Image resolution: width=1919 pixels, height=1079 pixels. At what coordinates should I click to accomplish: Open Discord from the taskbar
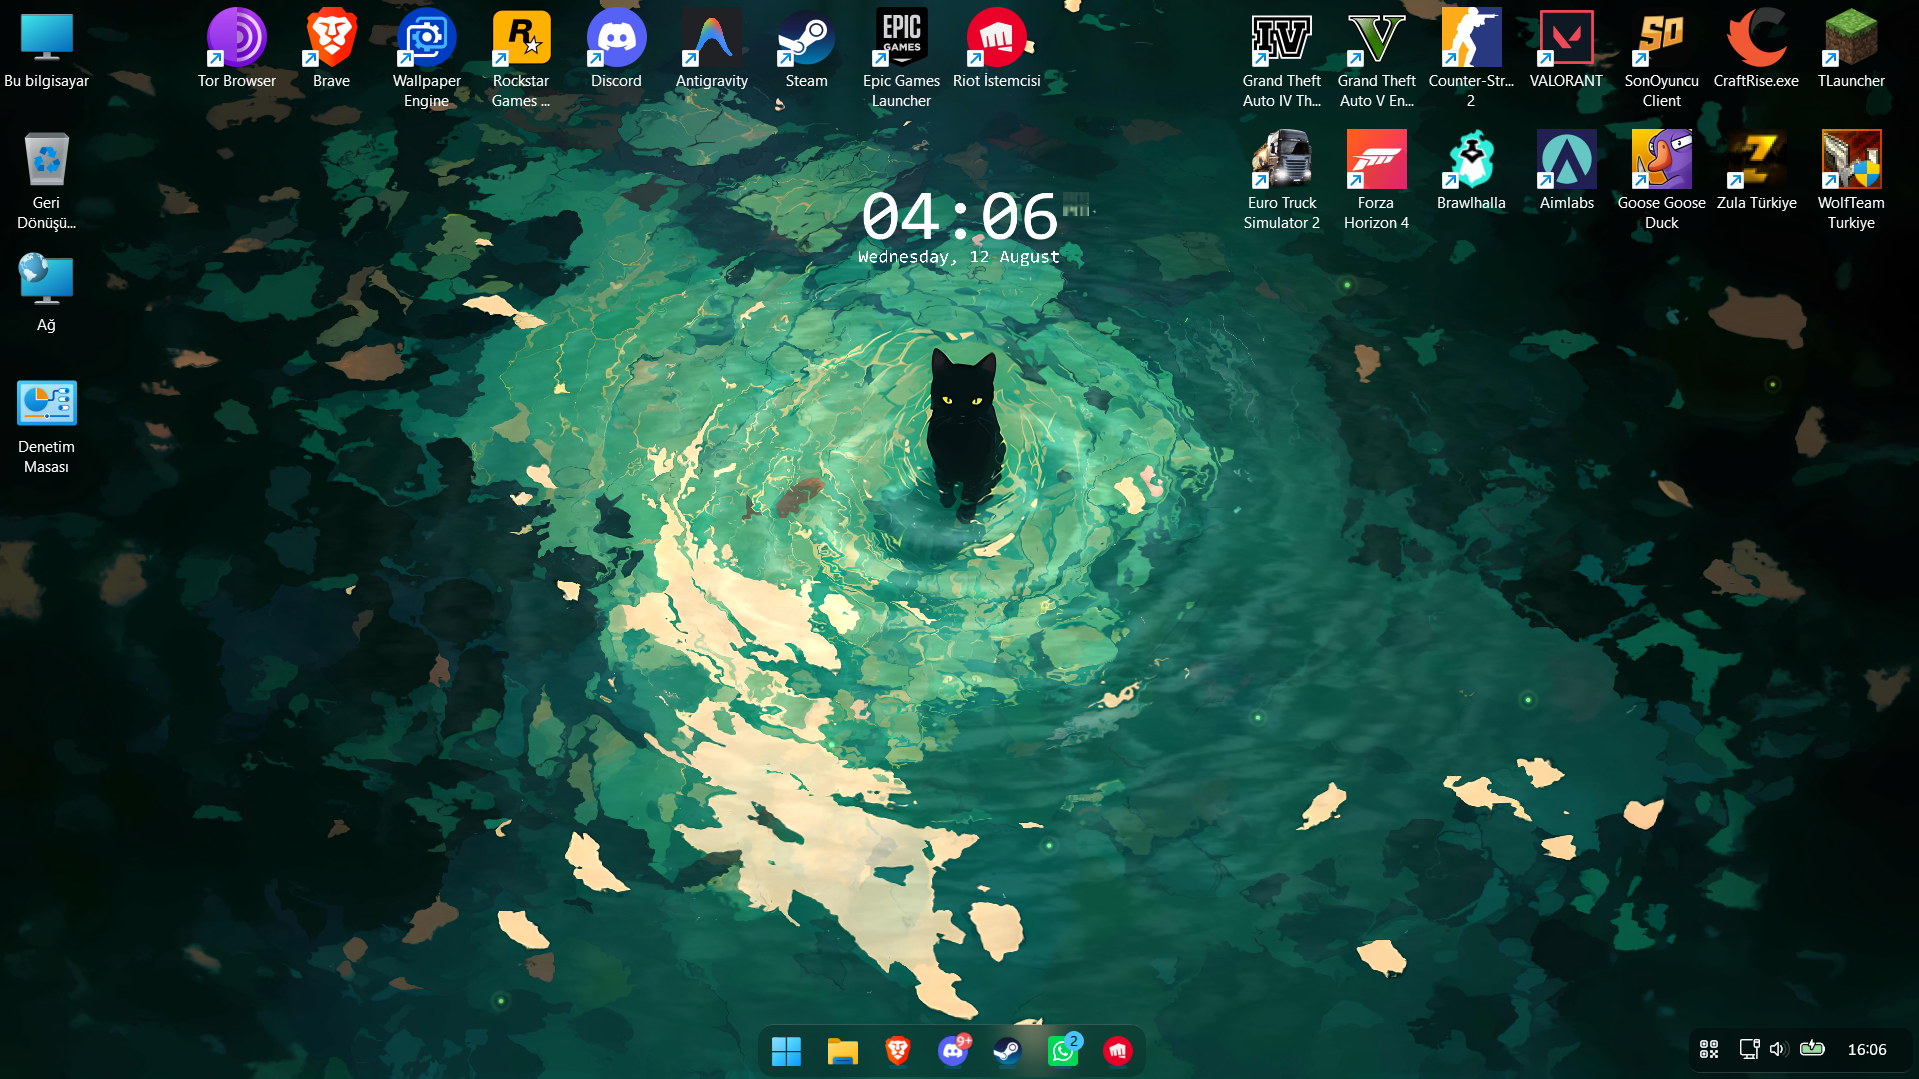[953, 1051]
